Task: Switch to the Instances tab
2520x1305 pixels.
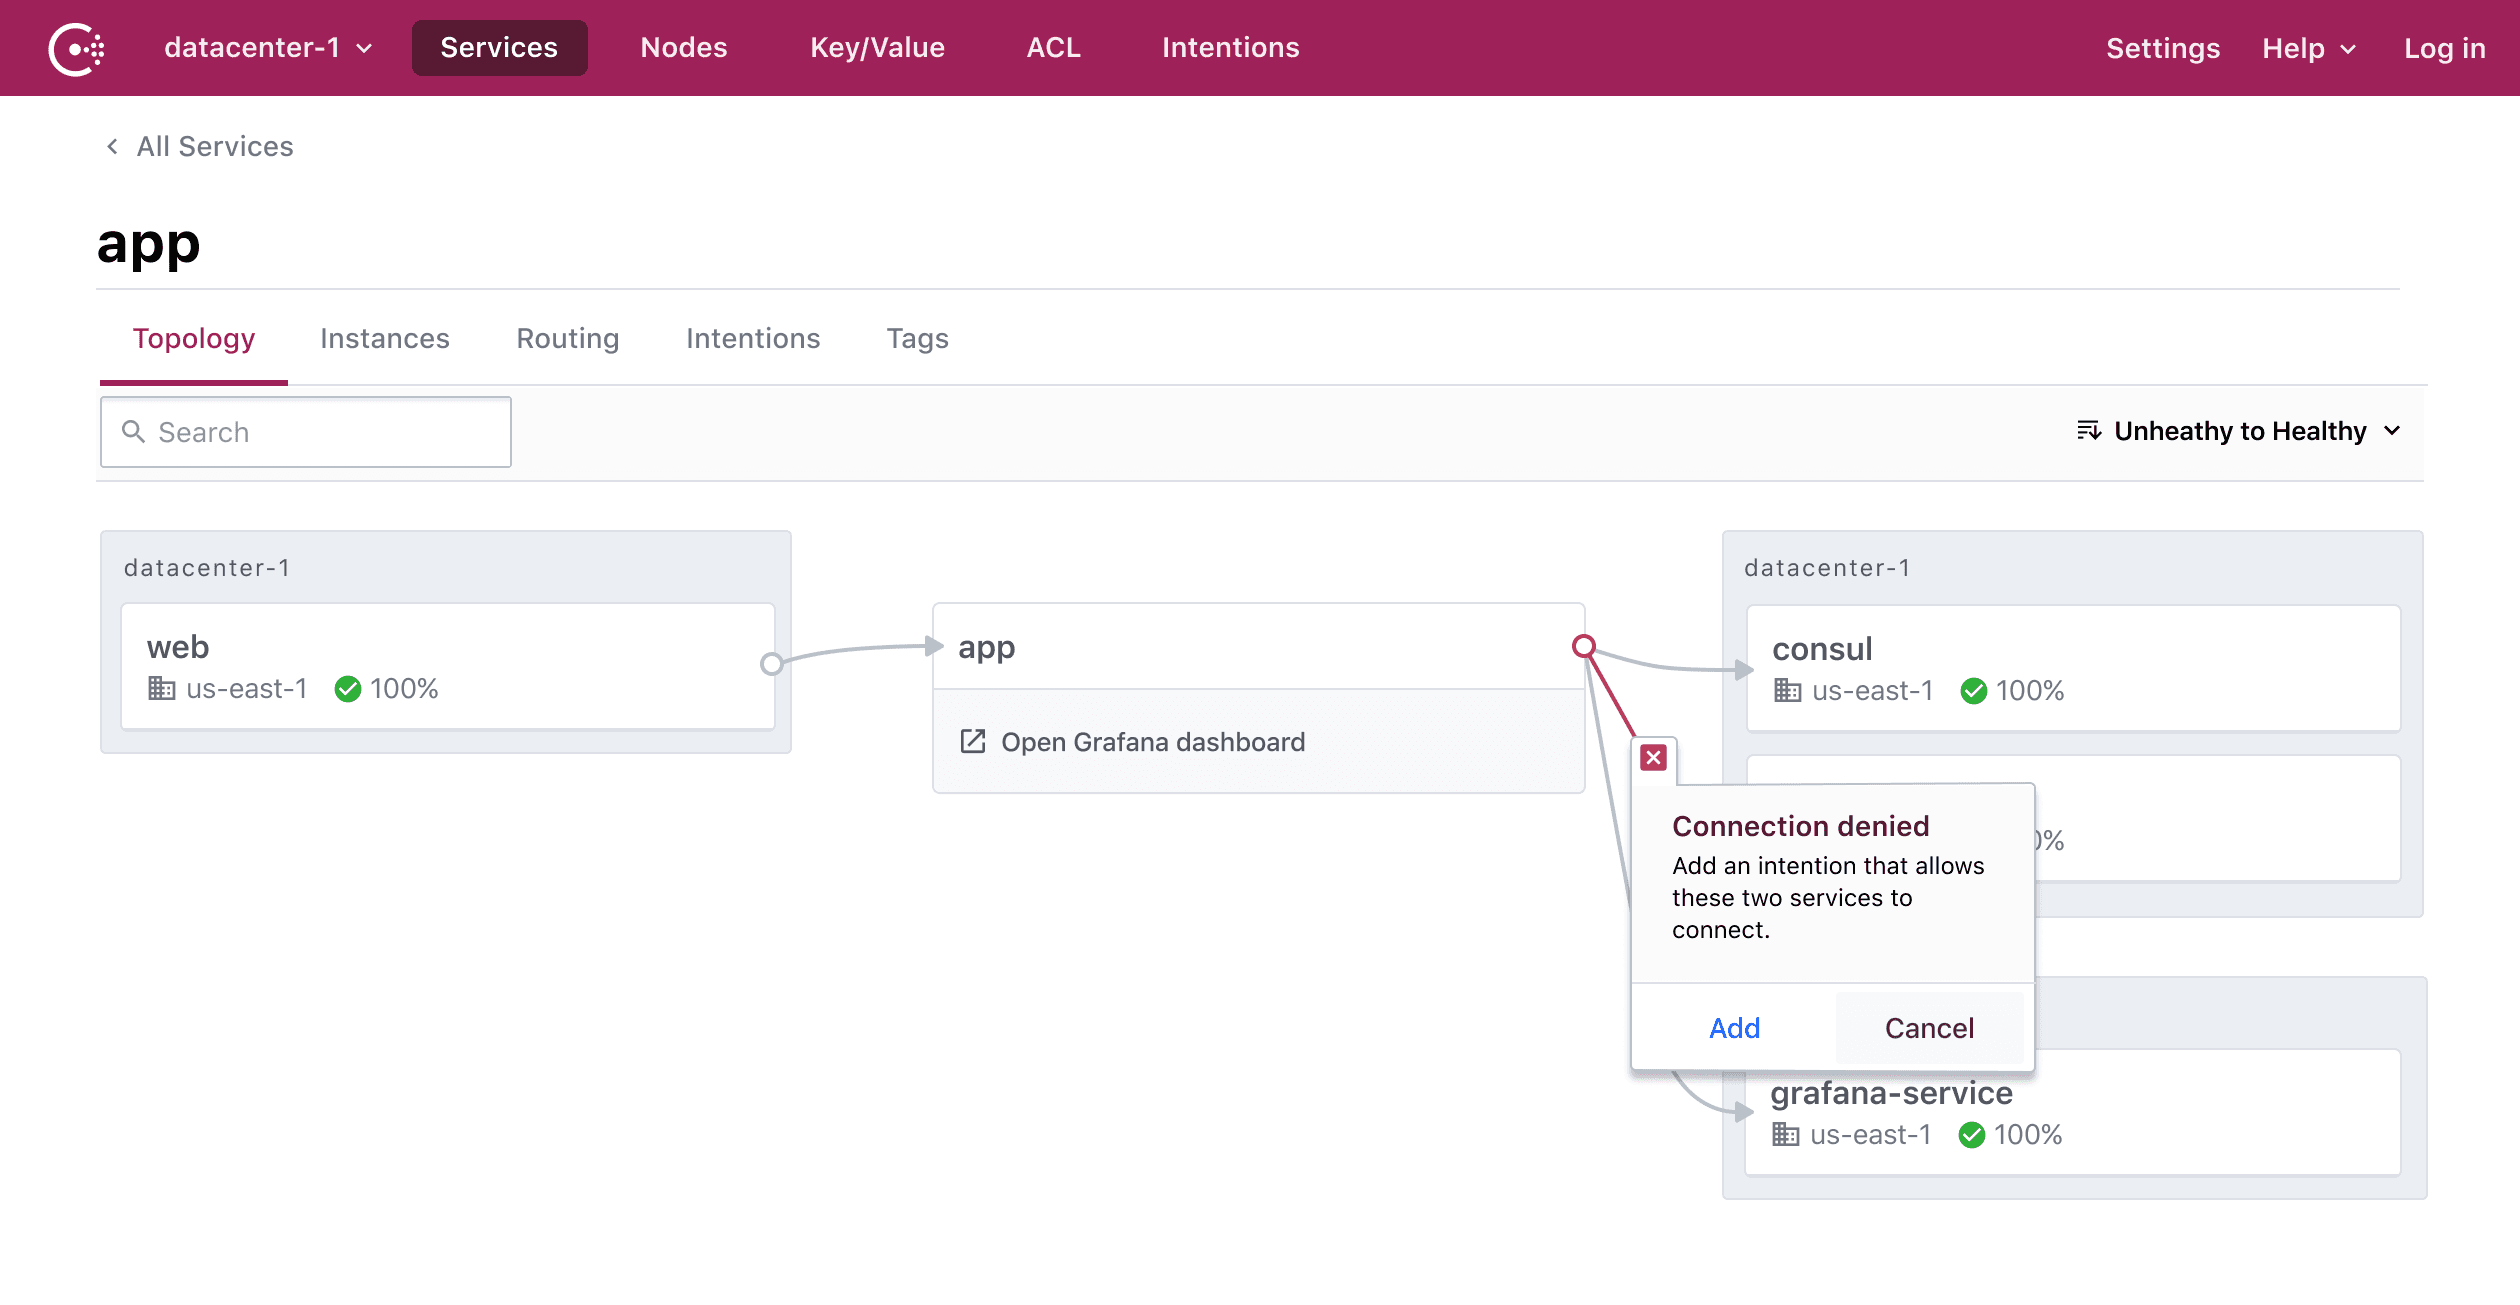Action: coord(384,339)
